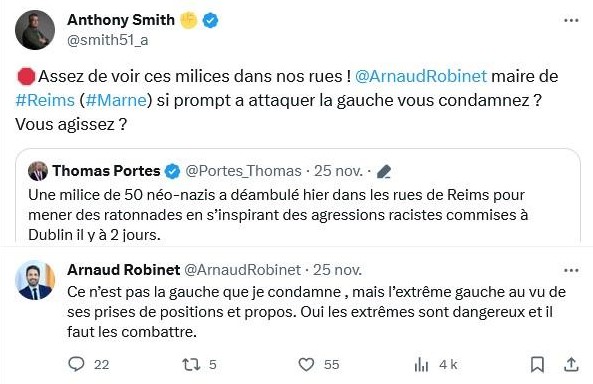Share the reply via upload arrow icon
Screen dimensions: 593x384
click(x=571, y=364)
